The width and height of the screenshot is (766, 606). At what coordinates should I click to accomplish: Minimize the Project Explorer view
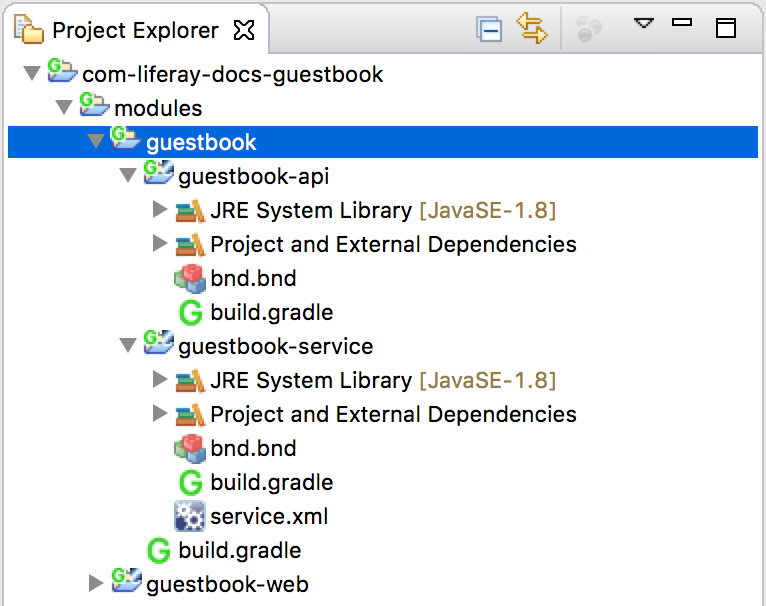click(682, 22)
